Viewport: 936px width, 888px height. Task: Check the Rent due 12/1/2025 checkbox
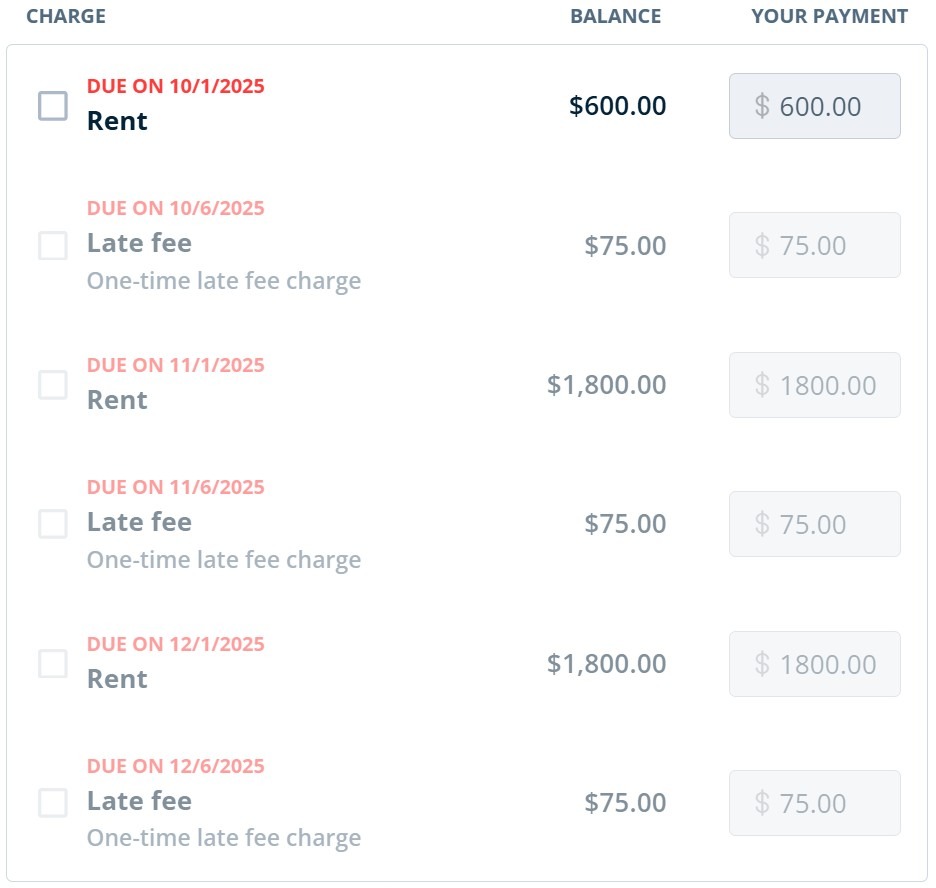(x=53, y=663)
